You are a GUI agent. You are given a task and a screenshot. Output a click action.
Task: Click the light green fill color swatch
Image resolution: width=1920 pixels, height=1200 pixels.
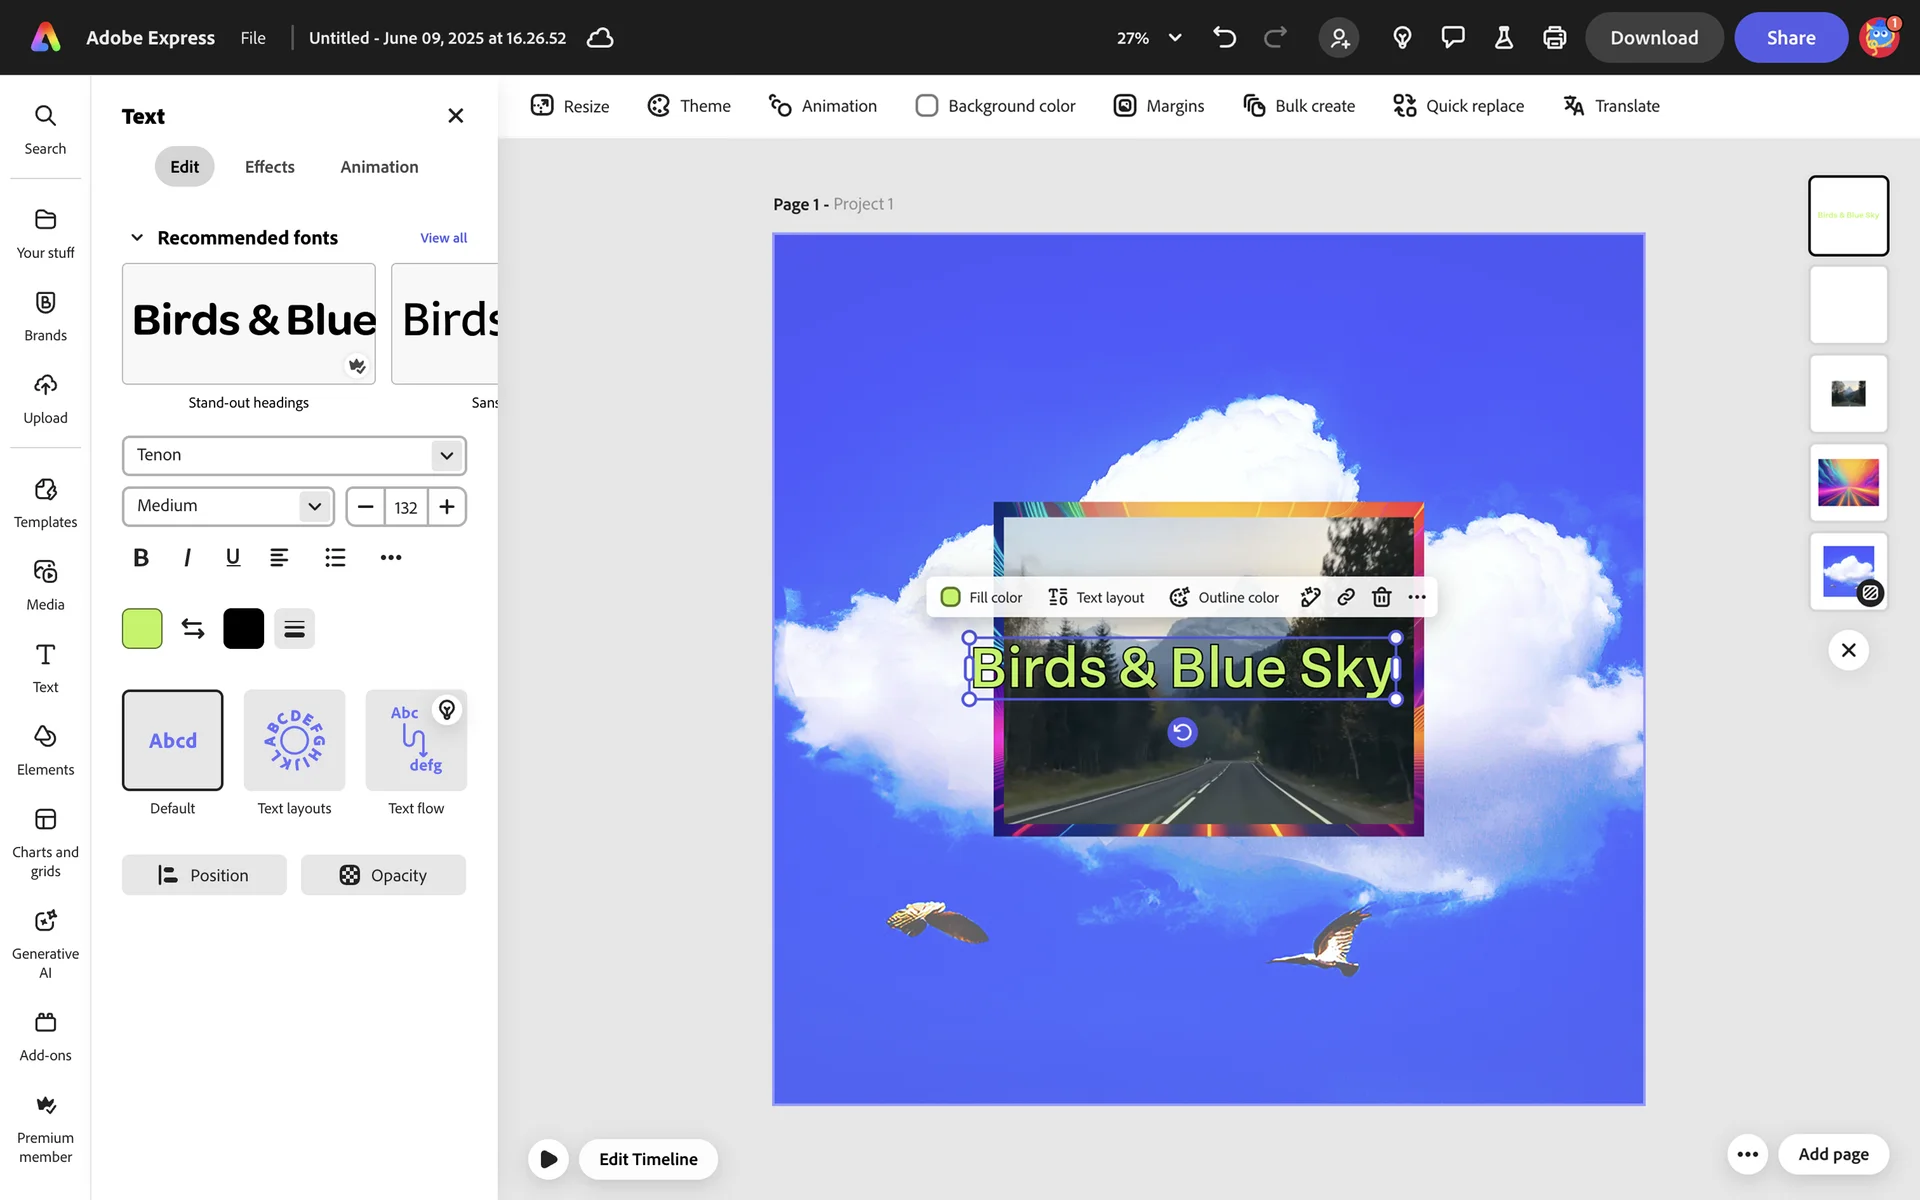pyautogui.click(x=142, y=628)
